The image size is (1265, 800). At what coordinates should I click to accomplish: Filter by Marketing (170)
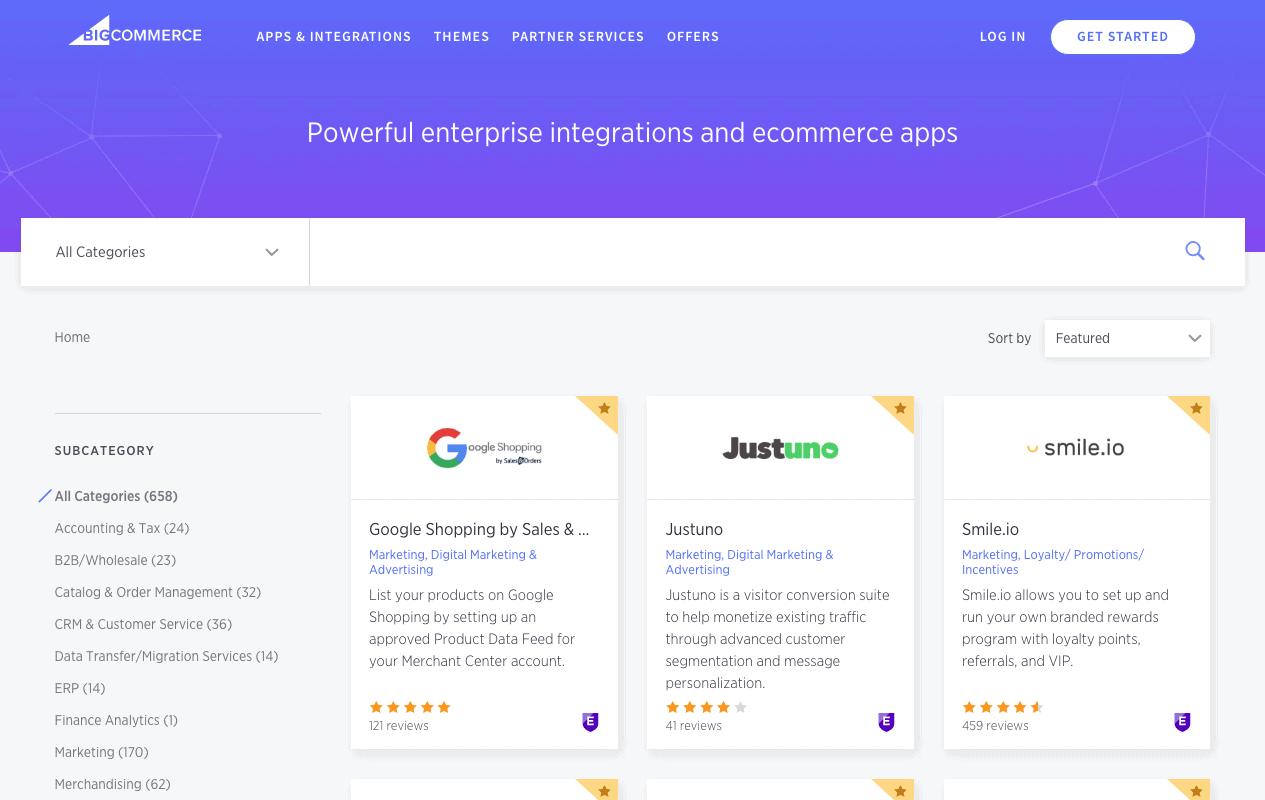point(101,752)
